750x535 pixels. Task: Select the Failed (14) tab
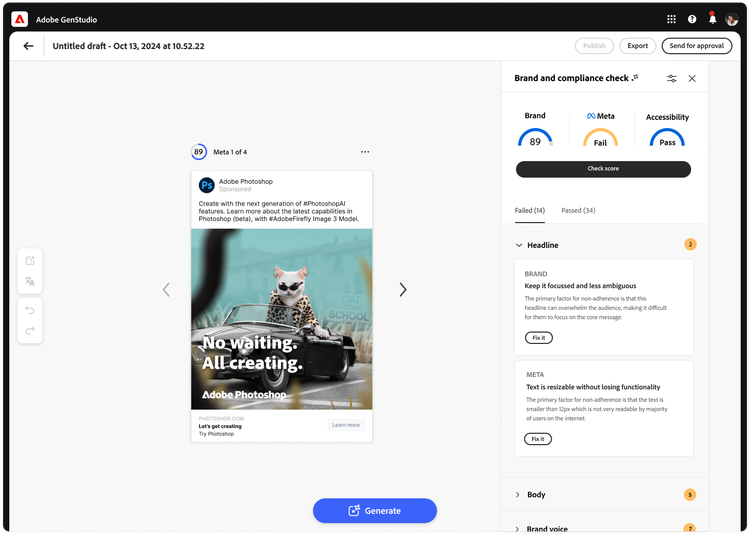(530, 211)
